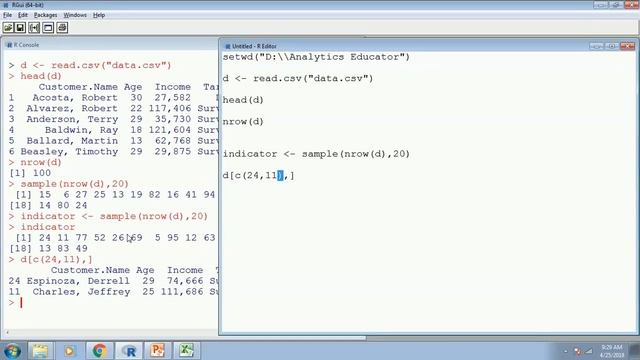Click the console output line [18] 13 83 49

point(48,249)
